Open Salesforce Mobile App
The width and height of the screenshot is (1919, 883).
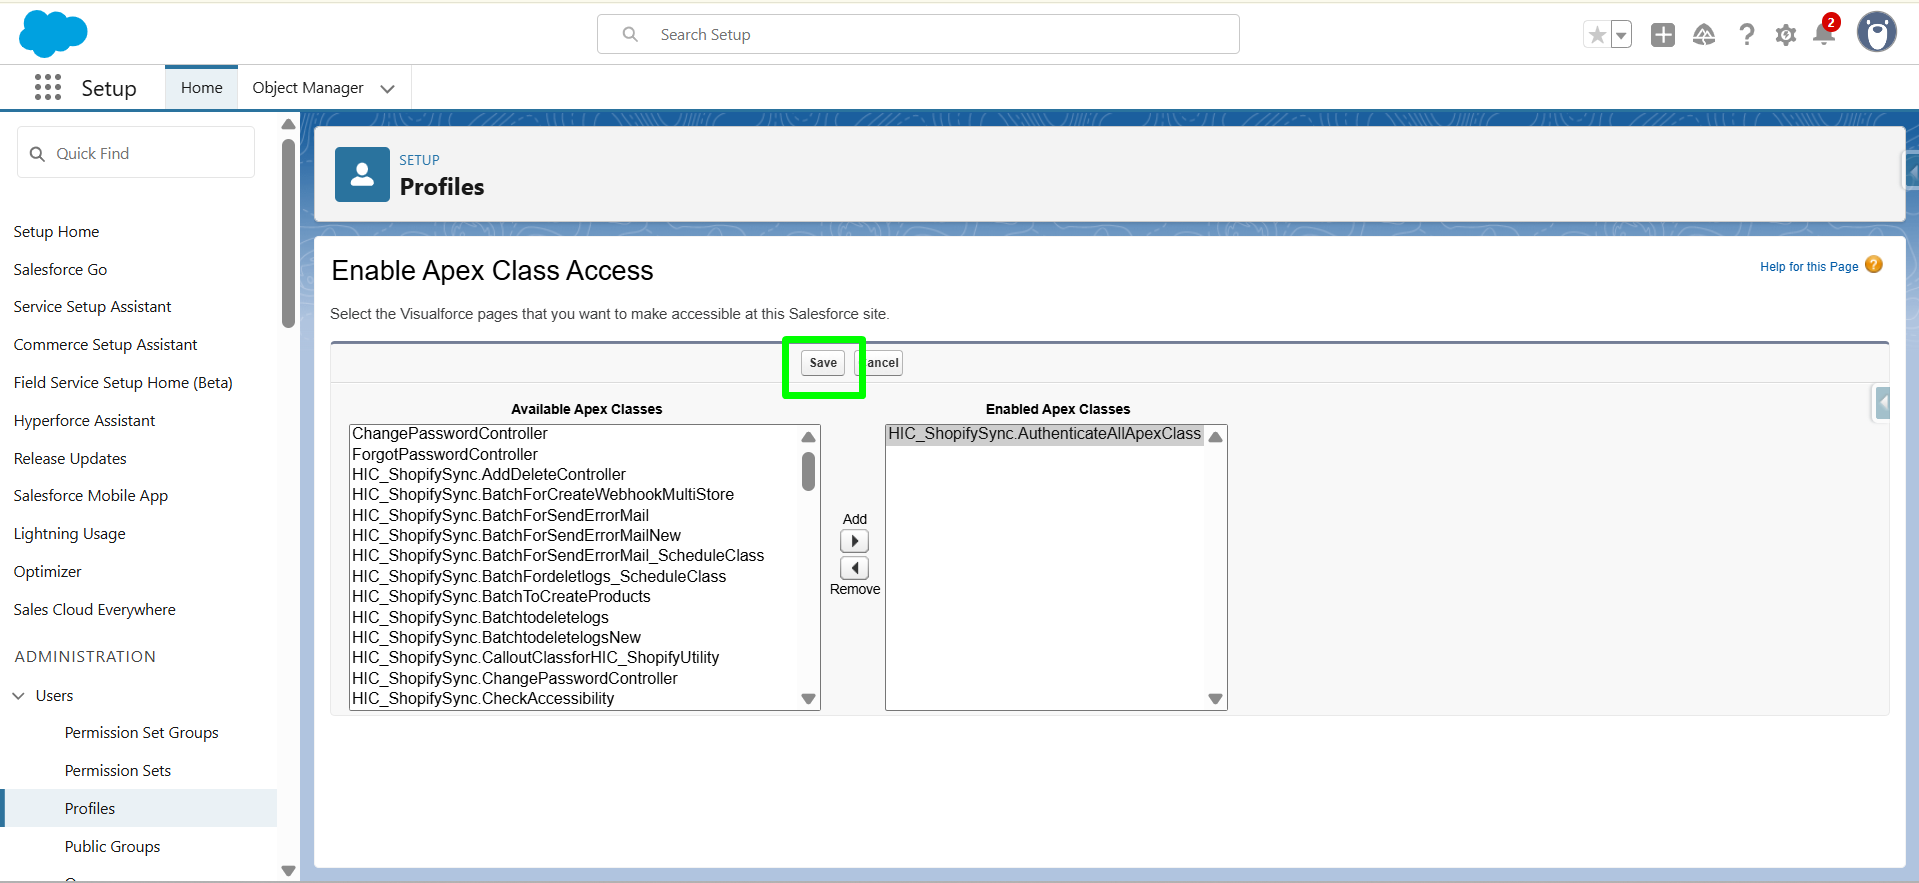pyautogui.click(x=91, y=496)
